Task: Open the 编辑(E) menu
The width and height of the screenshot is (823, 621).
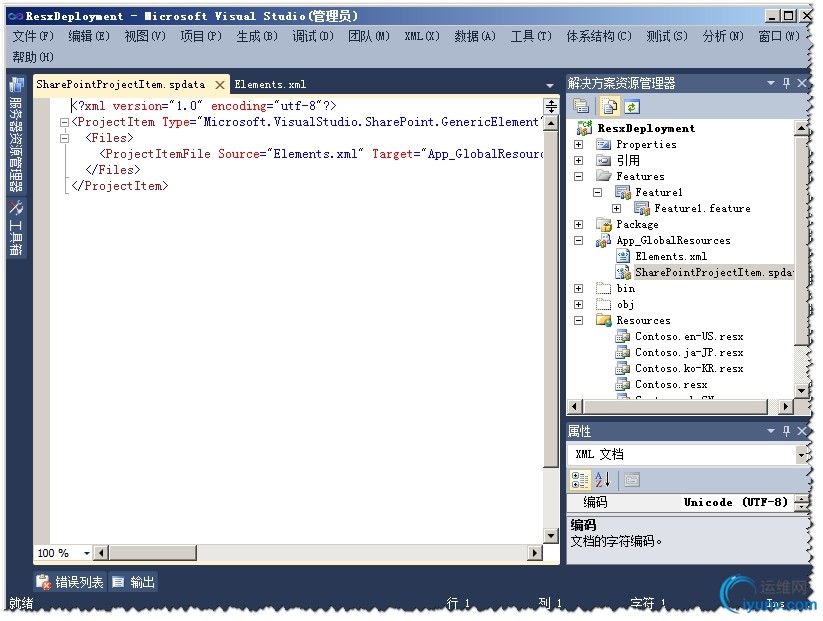Action: pyautogui.click(x=89, y=36)
